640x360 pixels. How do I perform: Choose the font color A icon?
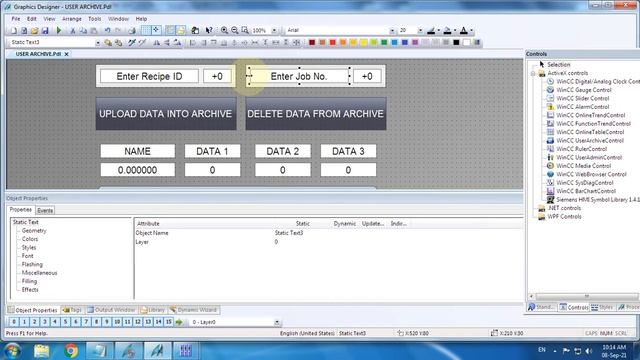[x=464, y=31]
